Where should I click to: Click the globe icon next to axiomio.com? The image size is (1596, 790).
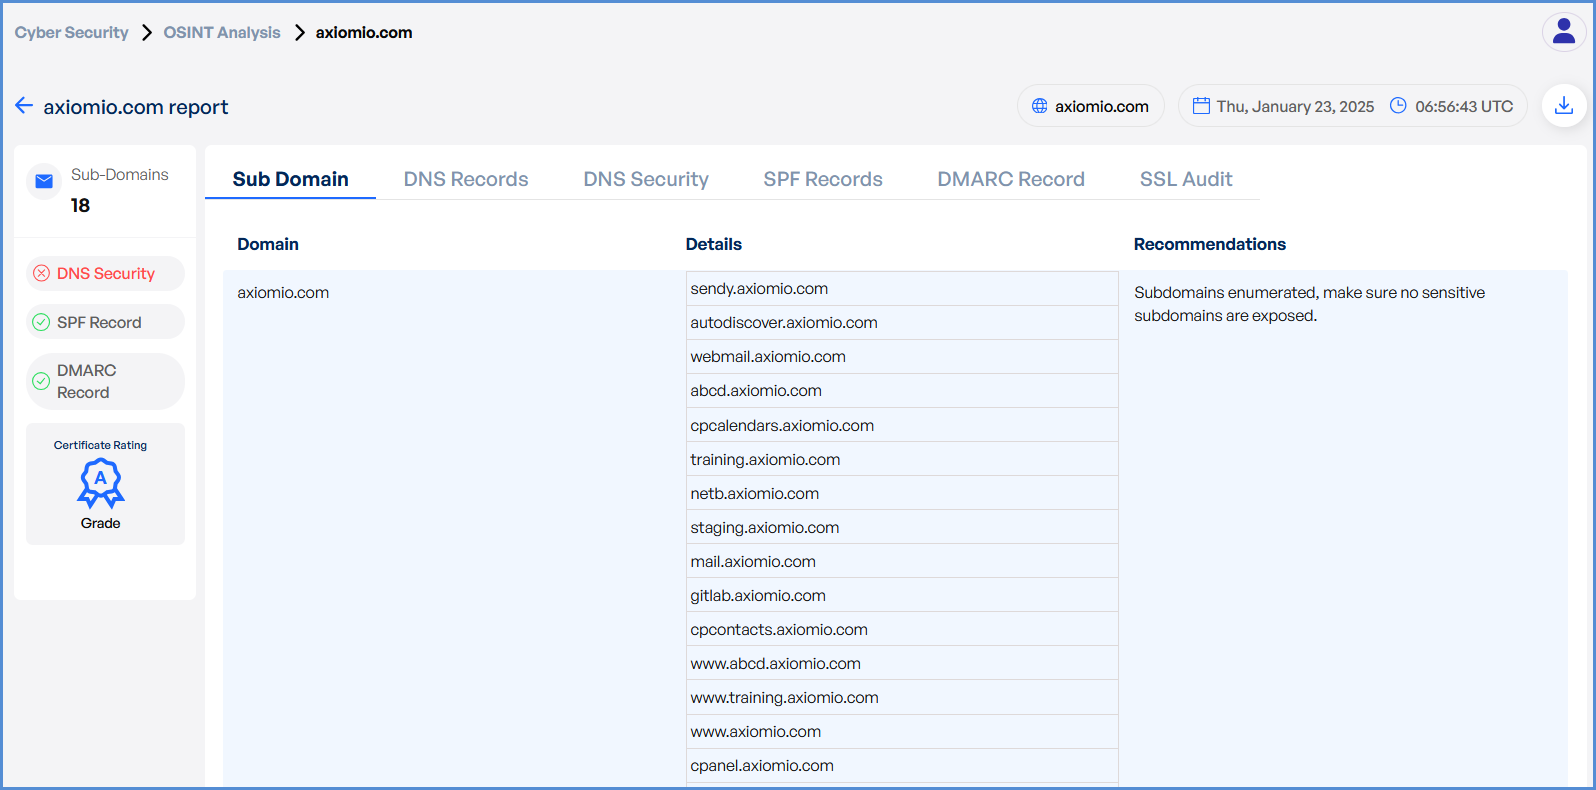1039,106
